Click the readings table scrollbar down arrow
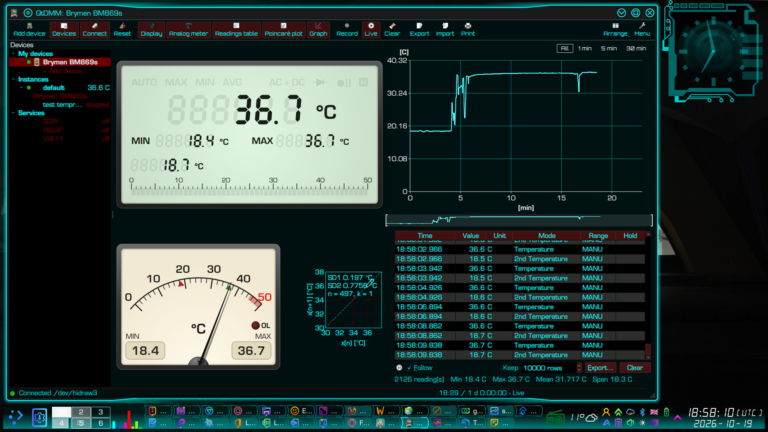The image size is (768, 432). pos(648,358)
